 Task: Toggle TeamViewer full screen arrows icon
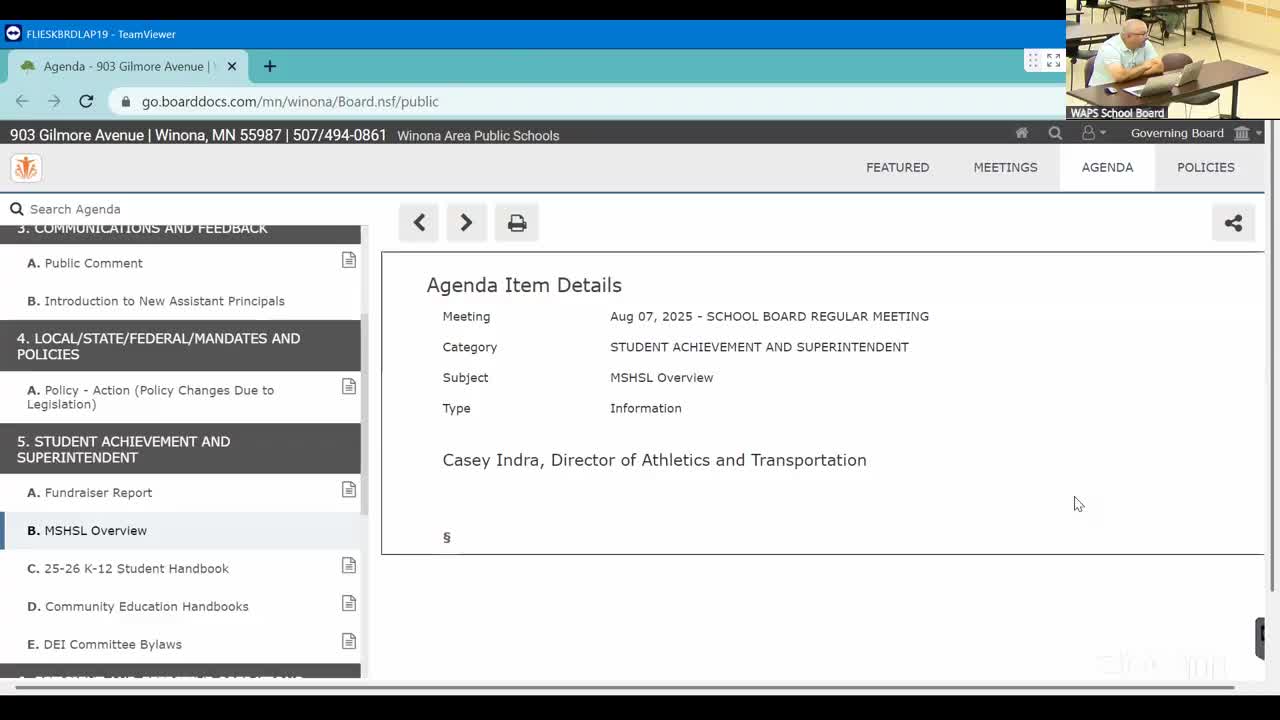coord(1053,61)
